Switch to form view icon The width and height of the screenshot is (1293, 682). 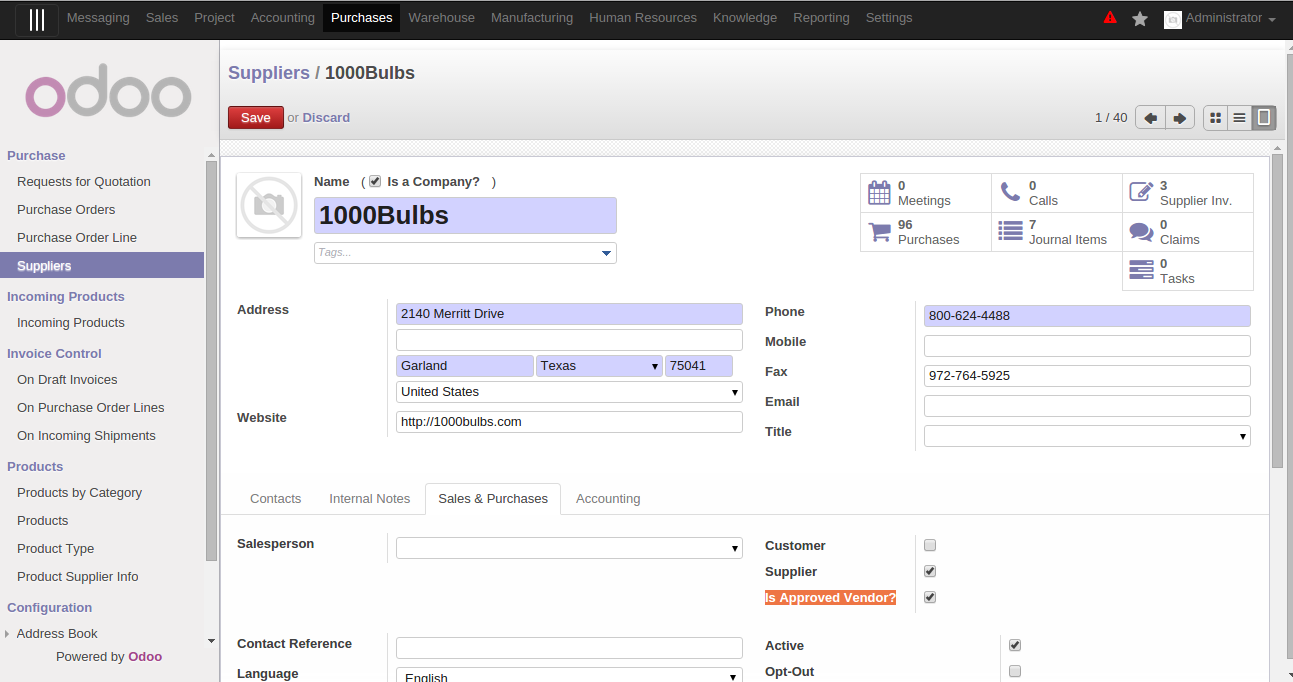pyautogui.click(x=1264, y=118)
